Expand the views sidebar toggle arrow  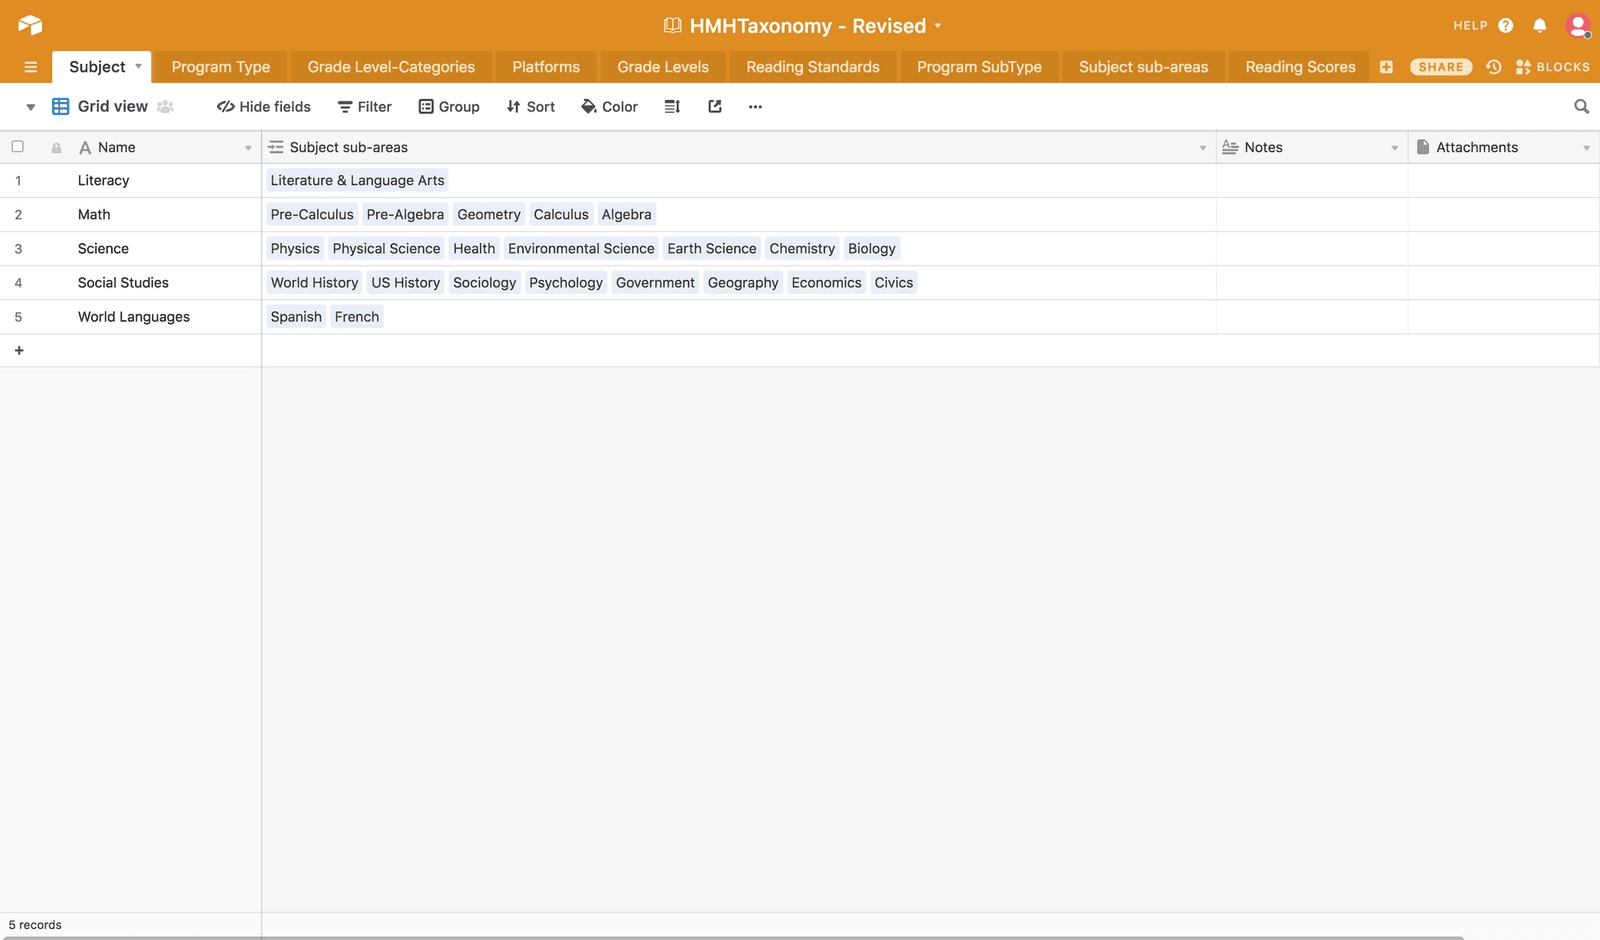[31, 107]
